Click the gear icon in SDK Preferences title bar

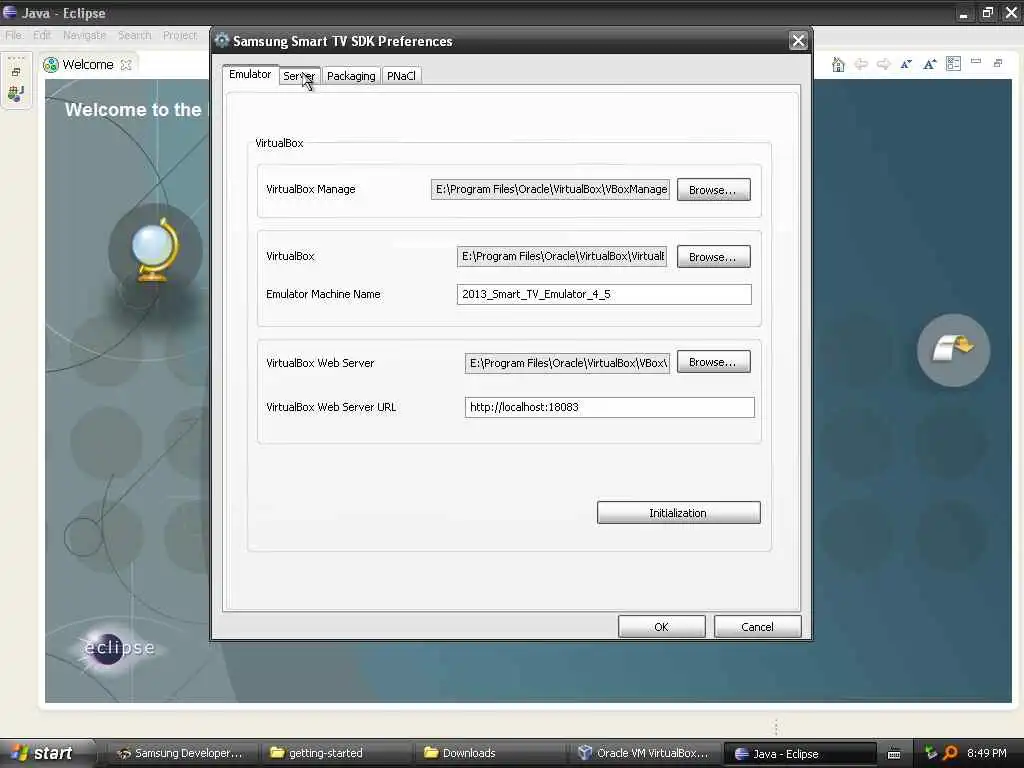pyautogui.click(x=222, y=40)
